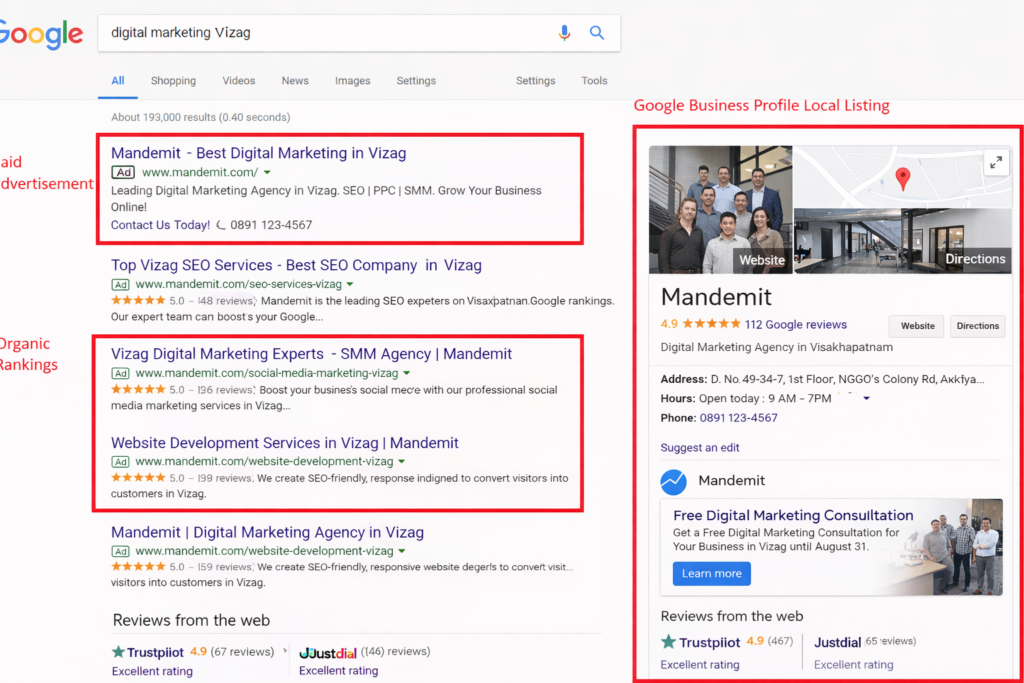Click the Google logo
This screenshot has width=1024, height=683.
click(x=41, y=34)
